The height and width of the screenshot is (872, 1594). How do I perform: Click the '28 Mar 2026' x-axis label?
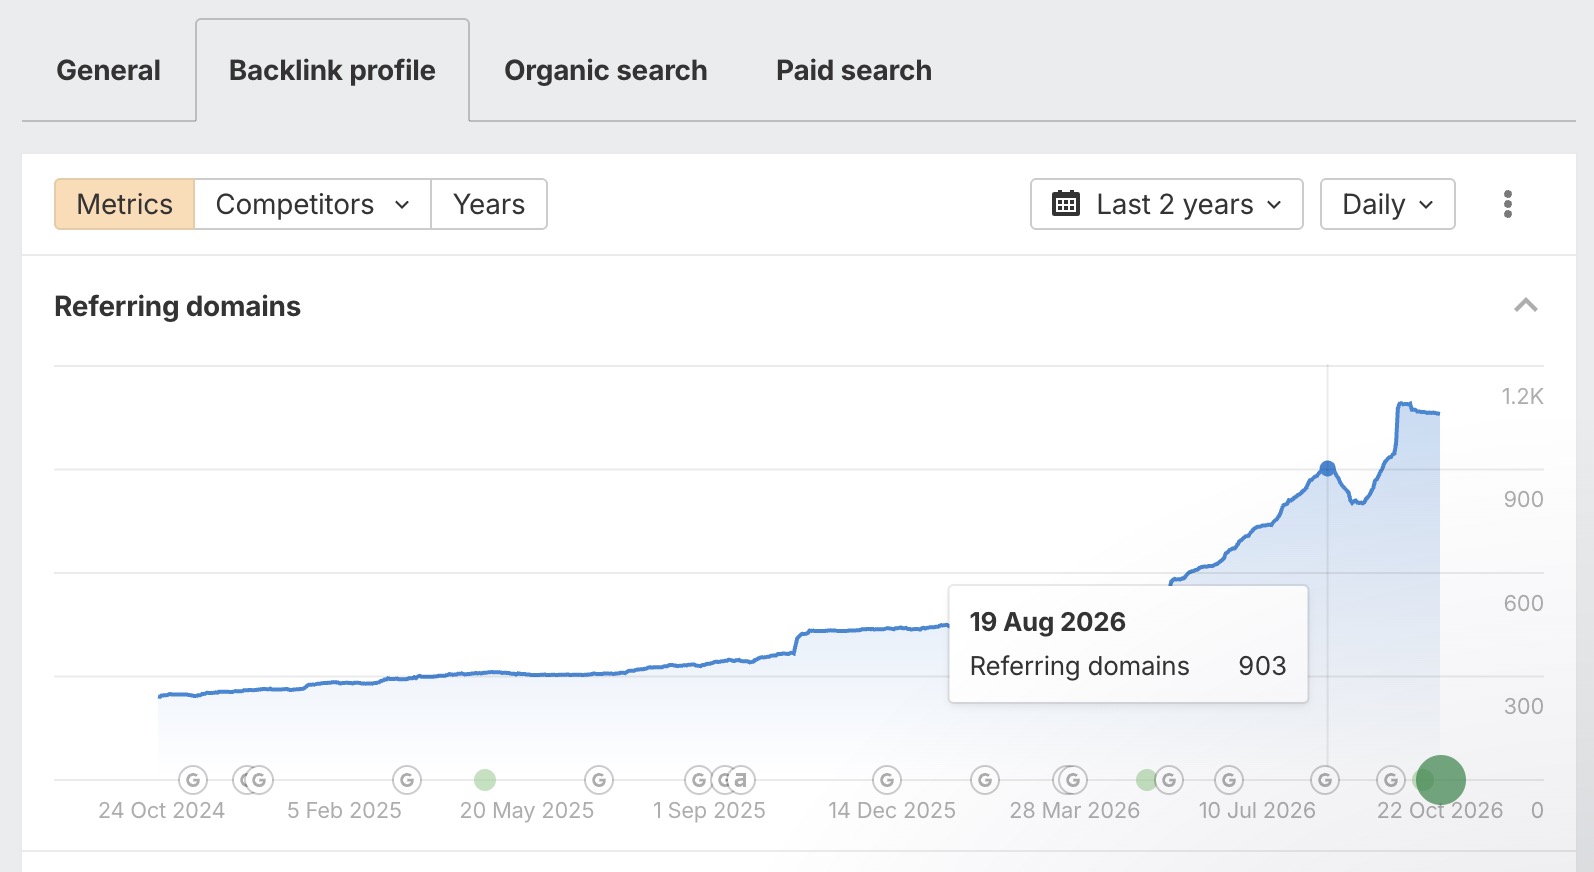[x=1074, y=810]
